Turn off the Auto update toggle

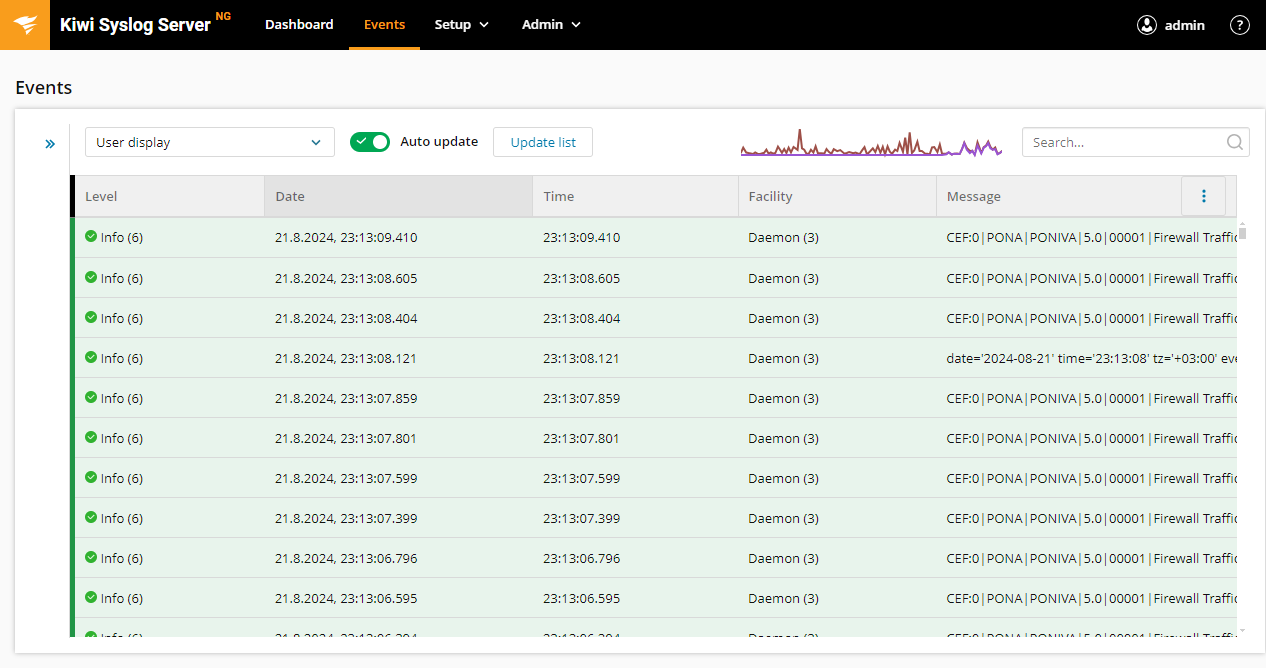point(370,142)
